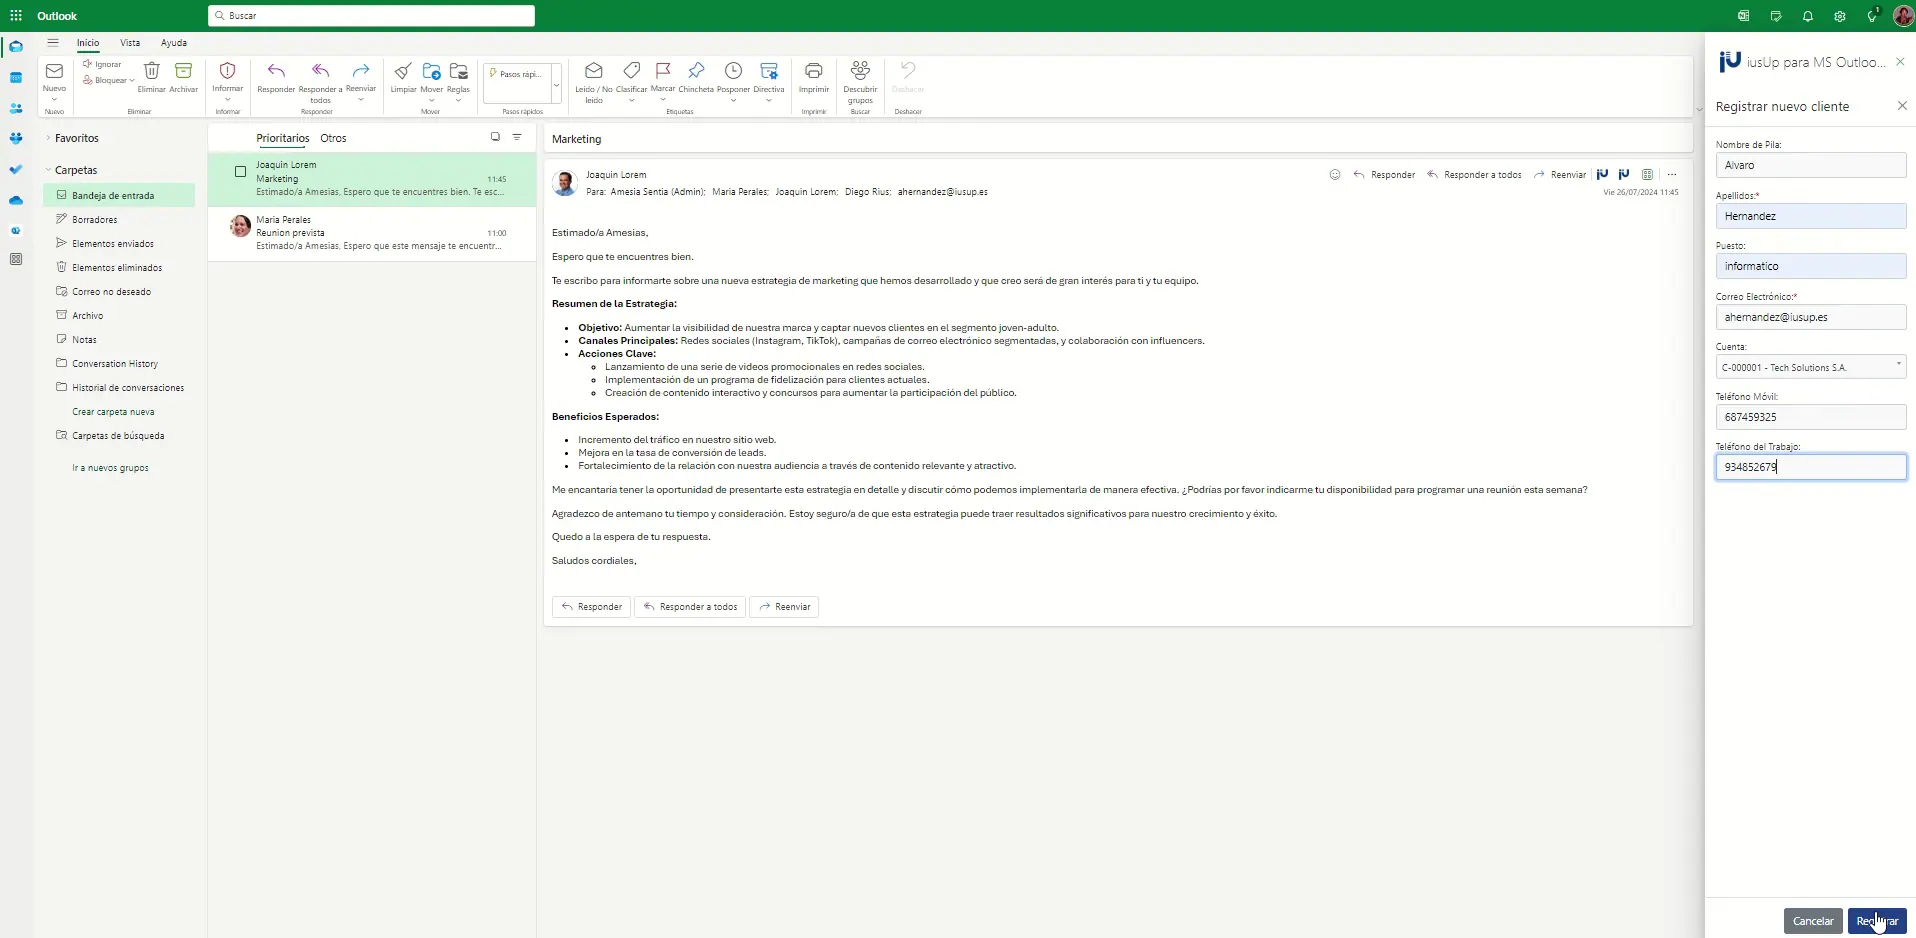The image size is (1916, 938).
Task: Switch to the Otros inbox tab
Action: [x=333, y=139]
